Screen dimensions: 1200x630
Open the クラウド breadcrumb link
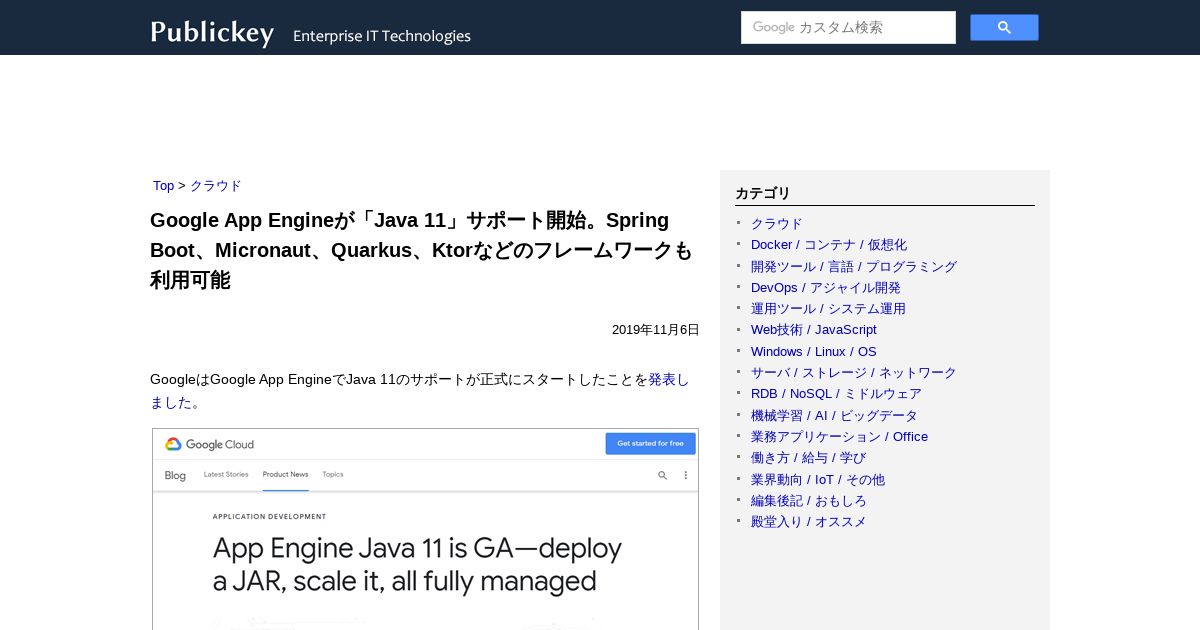click(x=216, y=186)
